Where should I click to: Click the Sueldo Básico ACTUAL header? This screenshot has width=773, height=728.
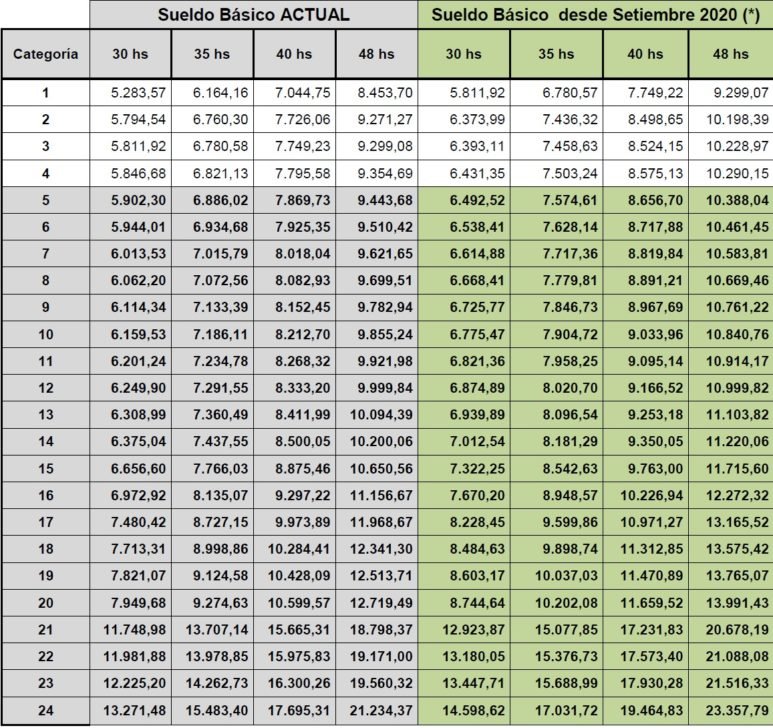(253, 15)
